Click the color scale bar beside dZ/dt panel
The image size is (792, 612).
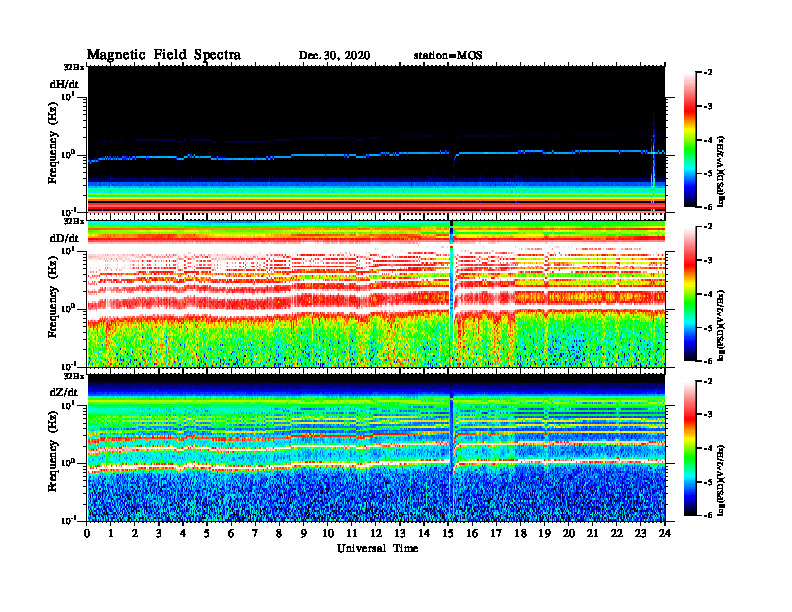coord(690,448)
